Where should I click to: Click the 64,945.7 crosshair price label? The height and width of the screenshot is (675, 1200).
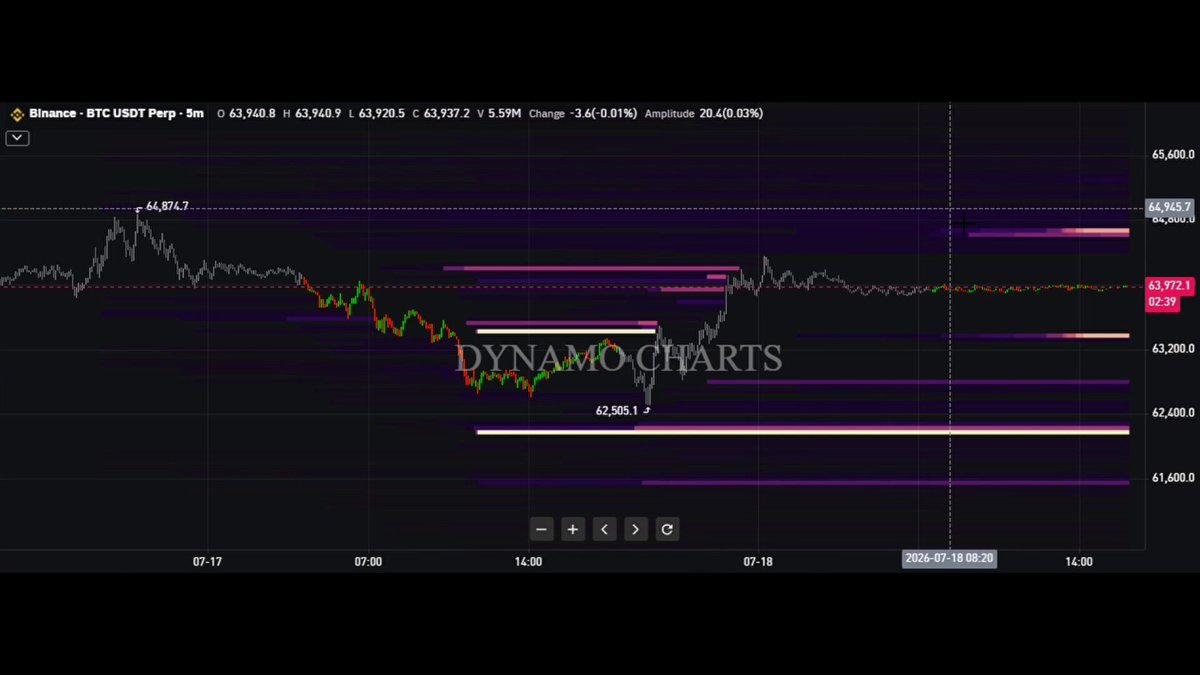pyautogui.click(x=1170, y=208)
